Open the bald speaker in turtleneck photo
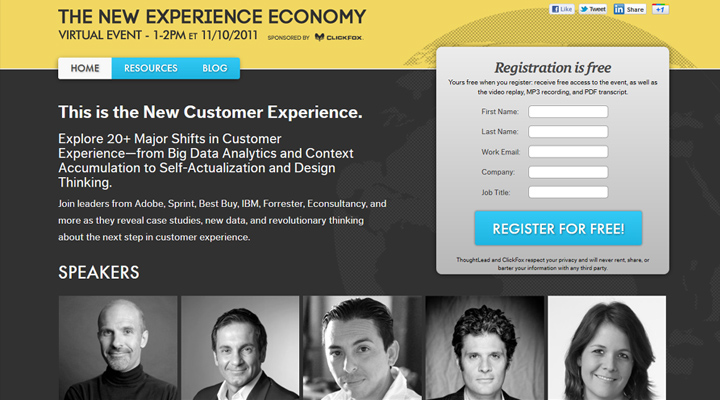Viewport: 720px width, 400px height. point(118,348)
